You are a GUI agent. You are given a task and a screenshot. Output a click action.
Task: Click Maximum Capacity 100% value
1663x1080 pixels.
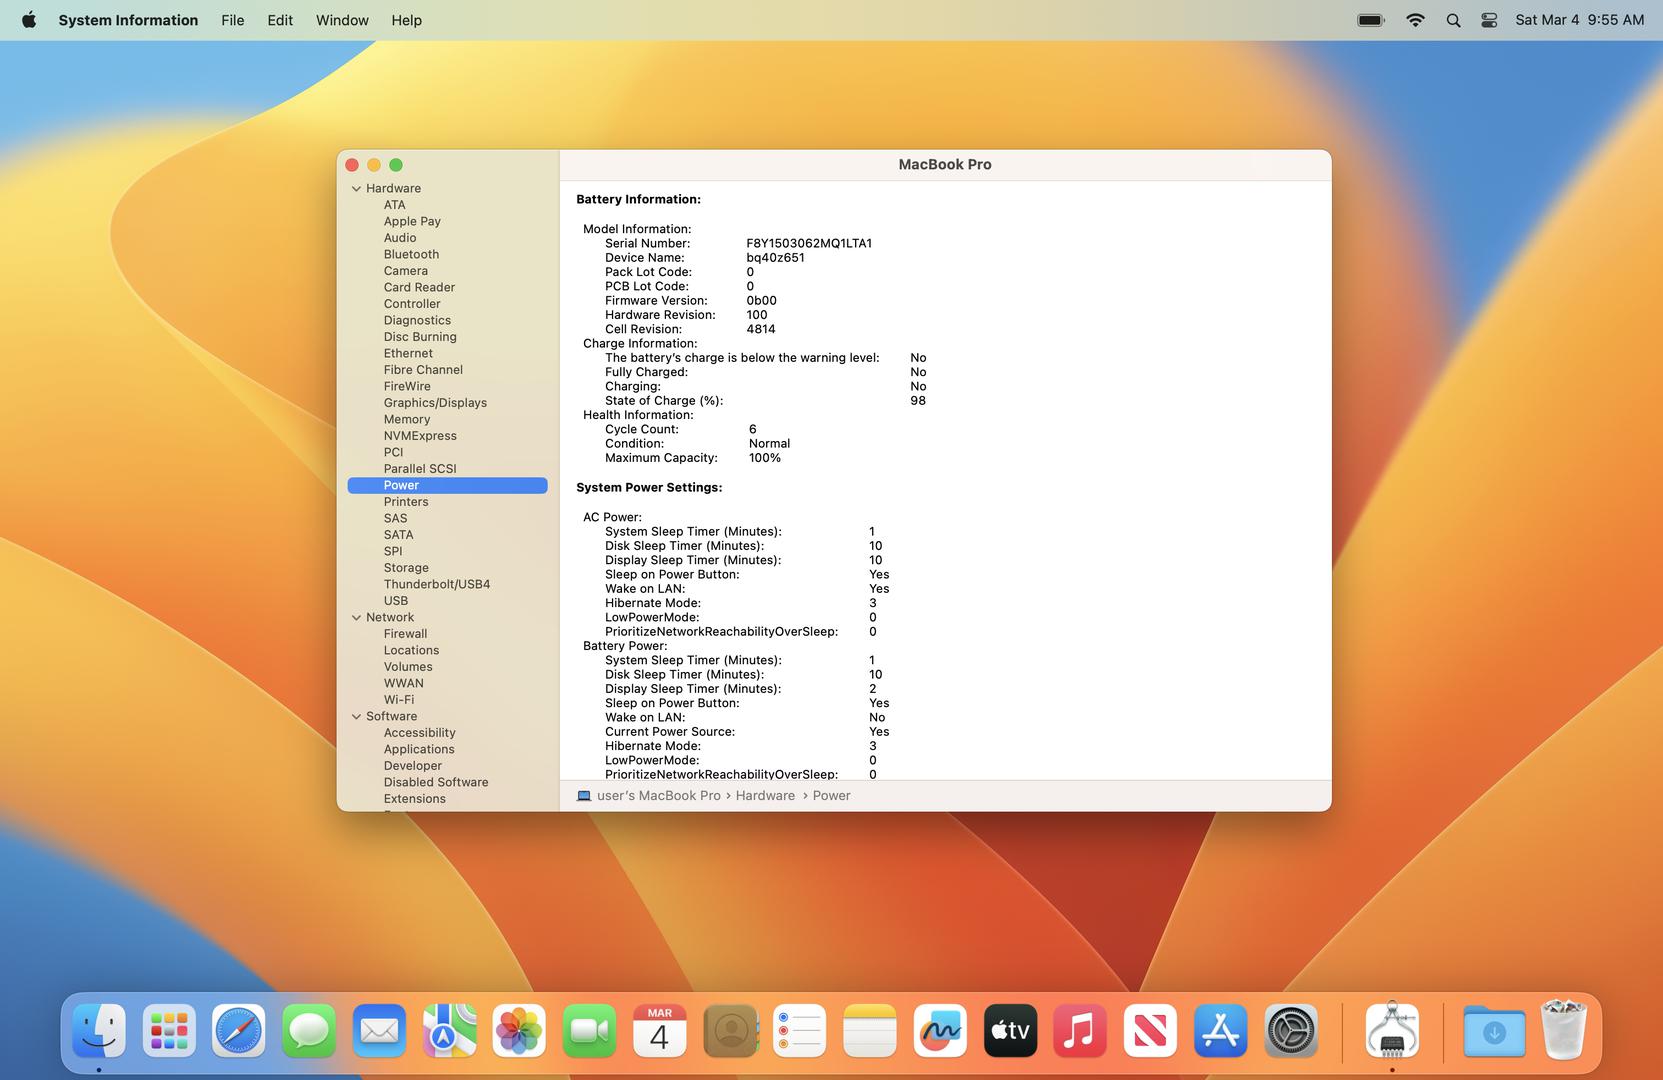tap(765, 458)
